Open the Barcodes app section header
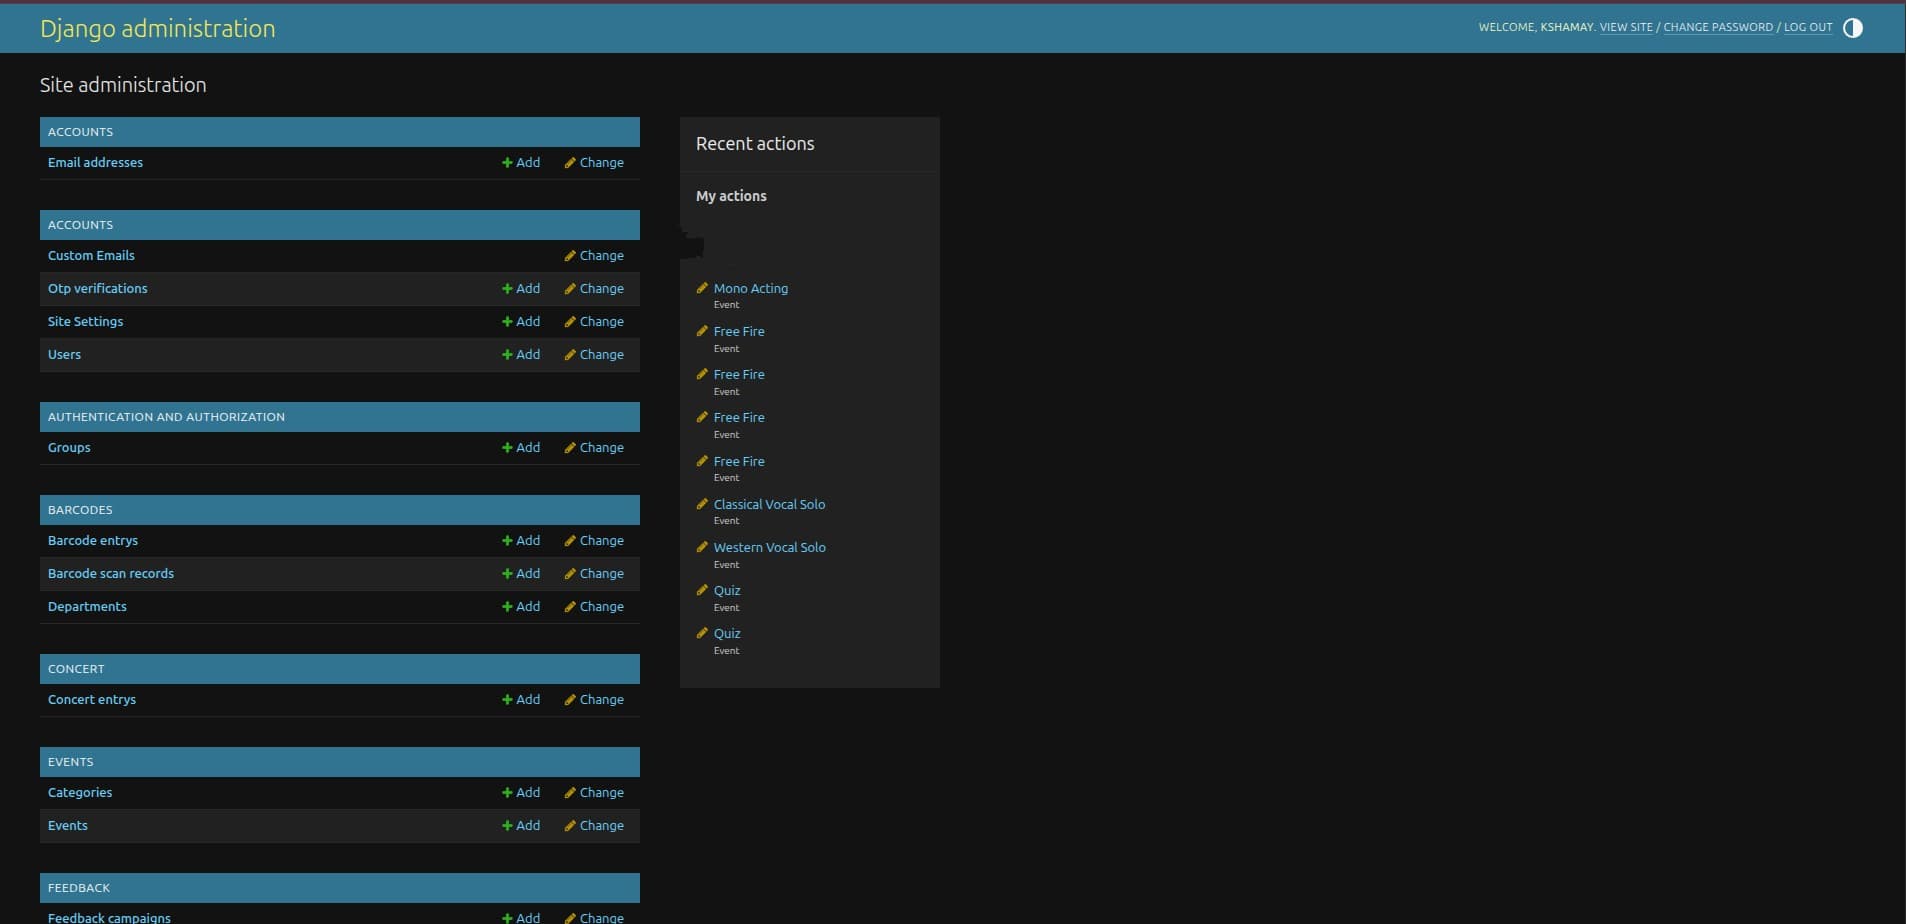The width and height of the screenshot is (1906, 924). [80, 510]
